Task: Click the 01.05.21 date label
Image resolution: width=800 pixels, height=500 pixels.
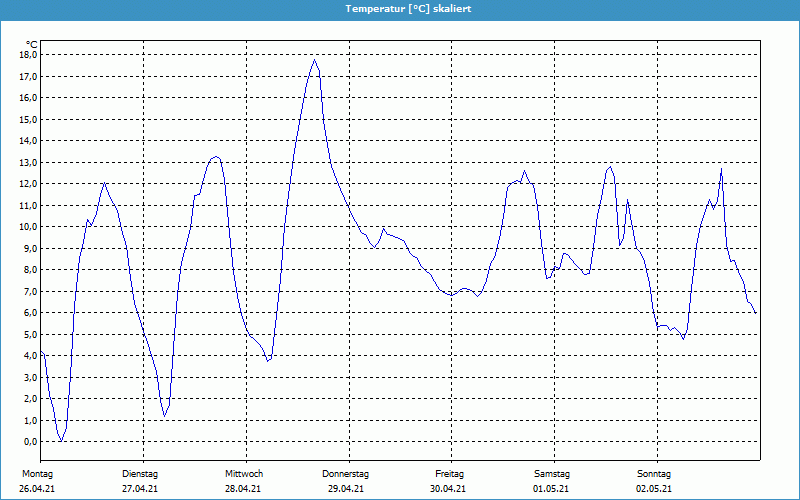Action: pos(552,489)
